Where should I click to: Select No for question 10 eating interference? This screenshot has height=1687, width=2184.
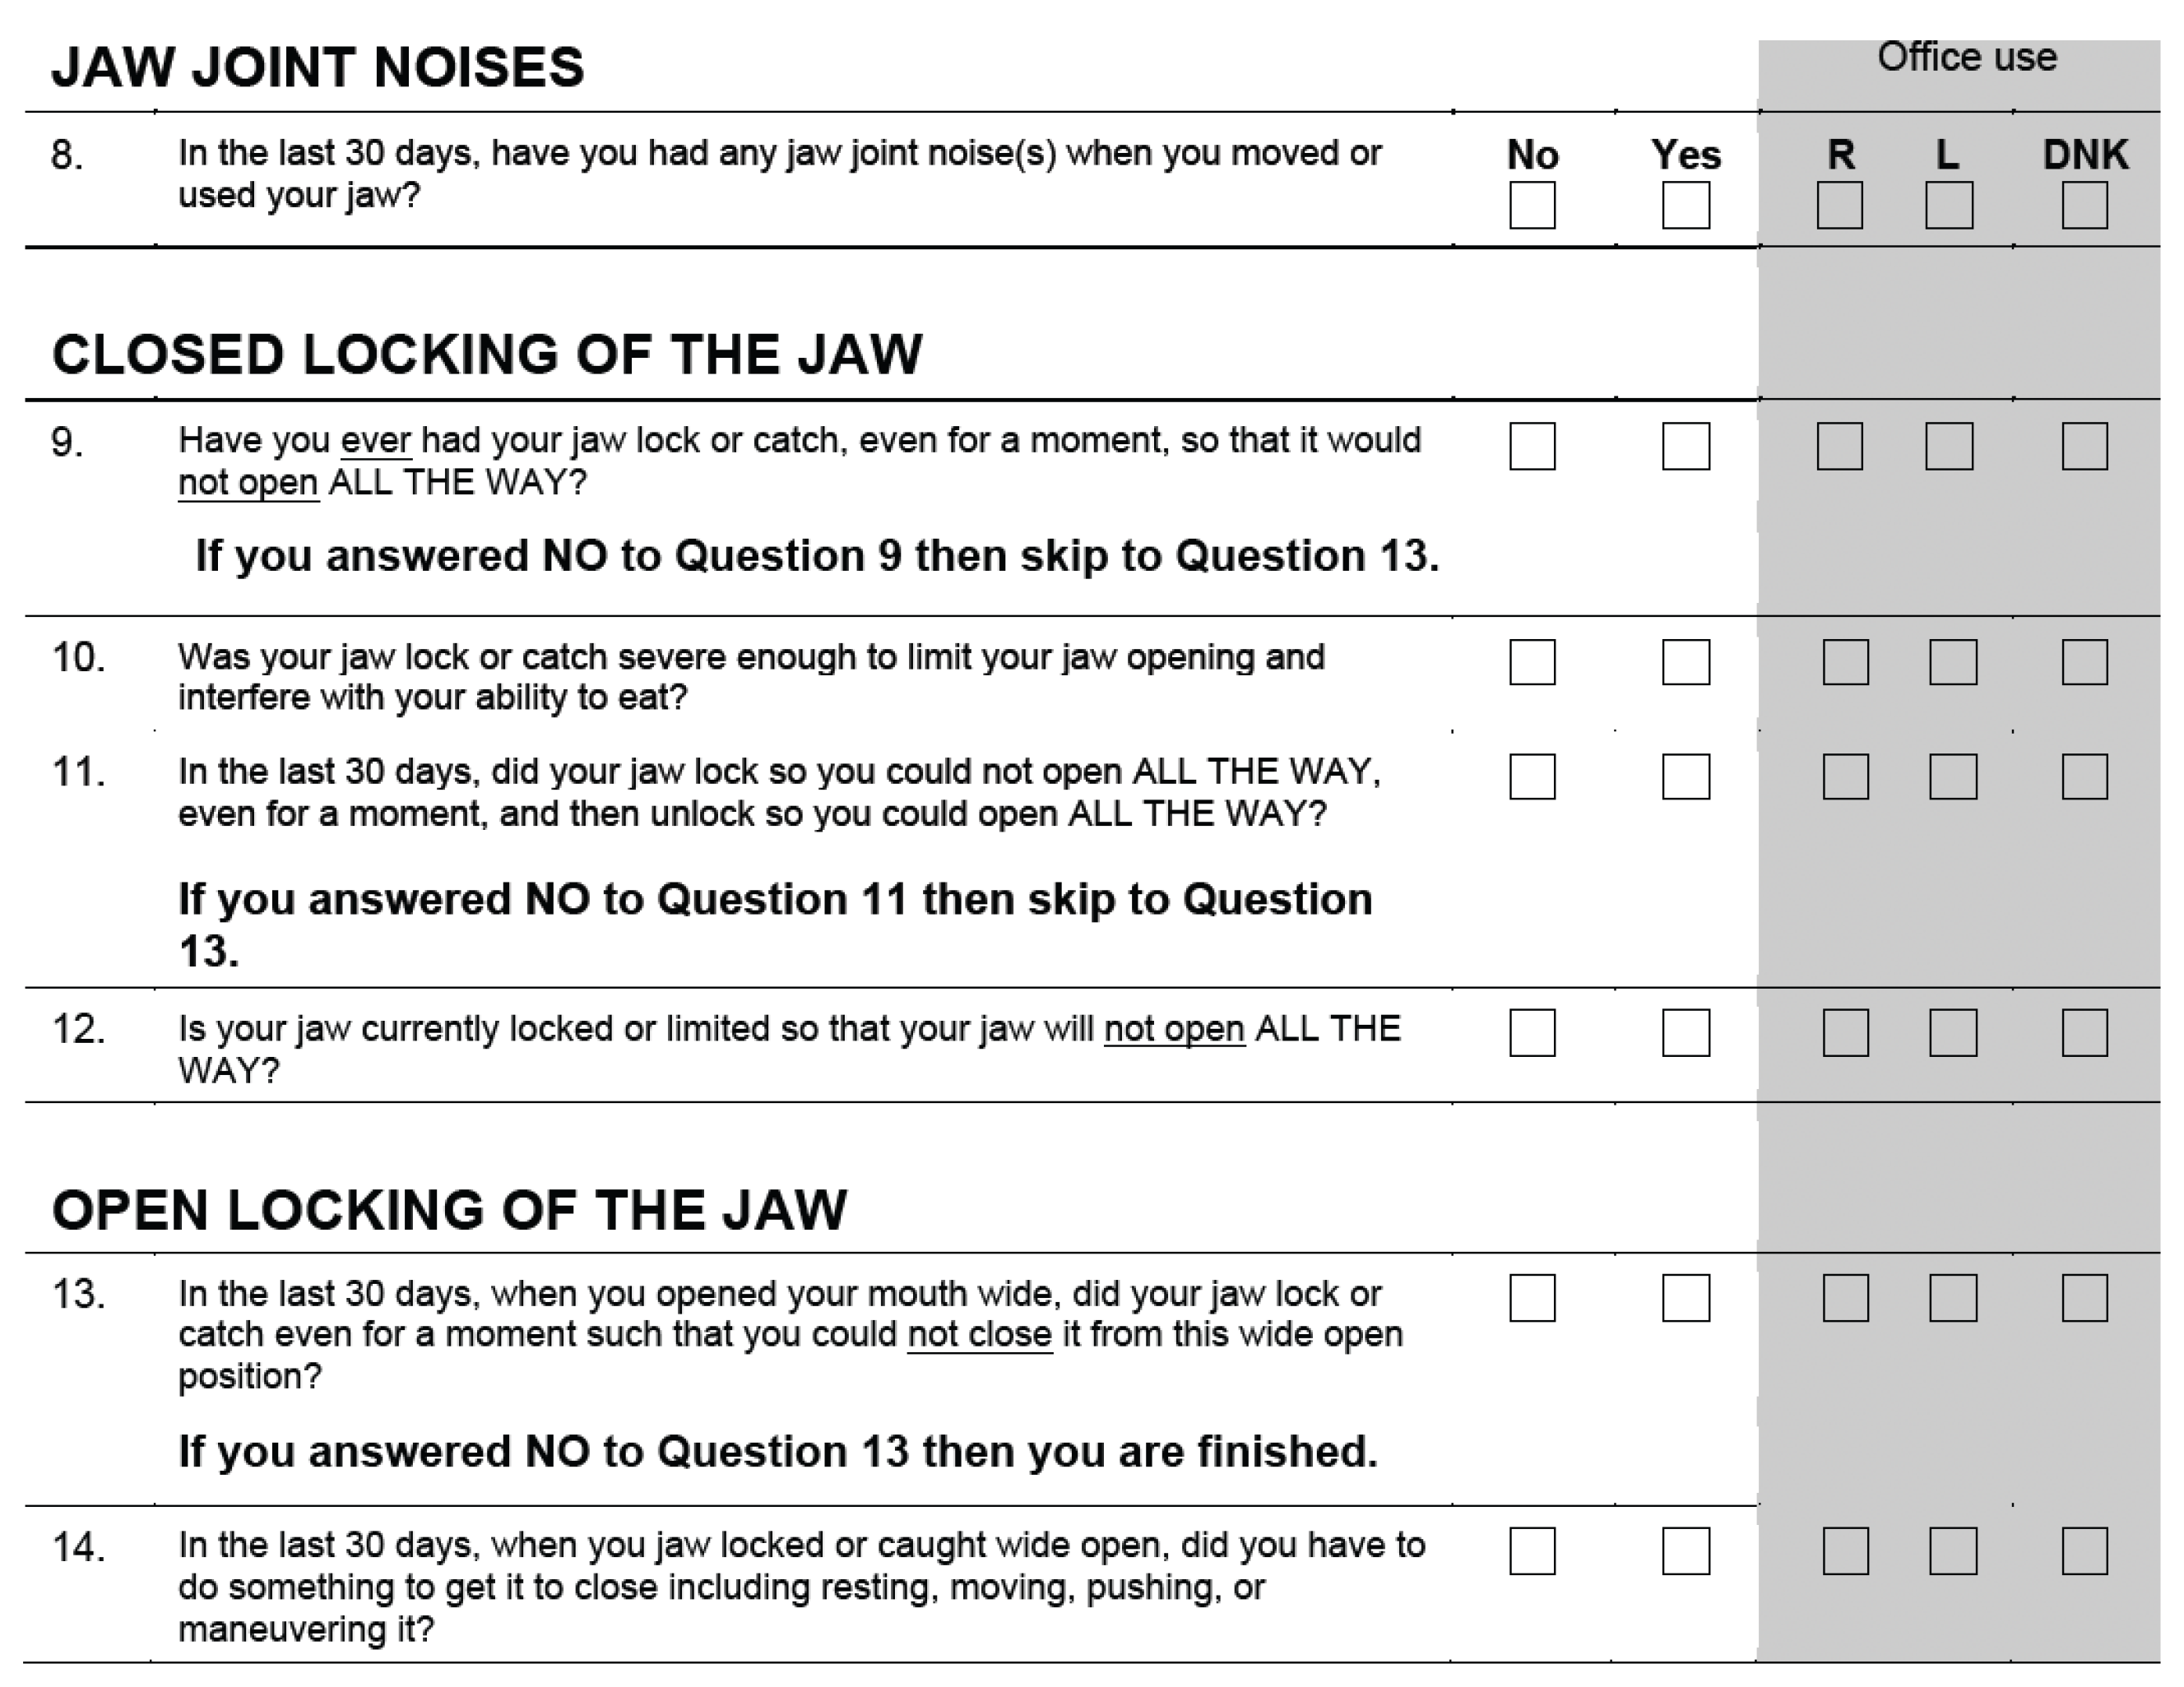(x=1532, y=662)
